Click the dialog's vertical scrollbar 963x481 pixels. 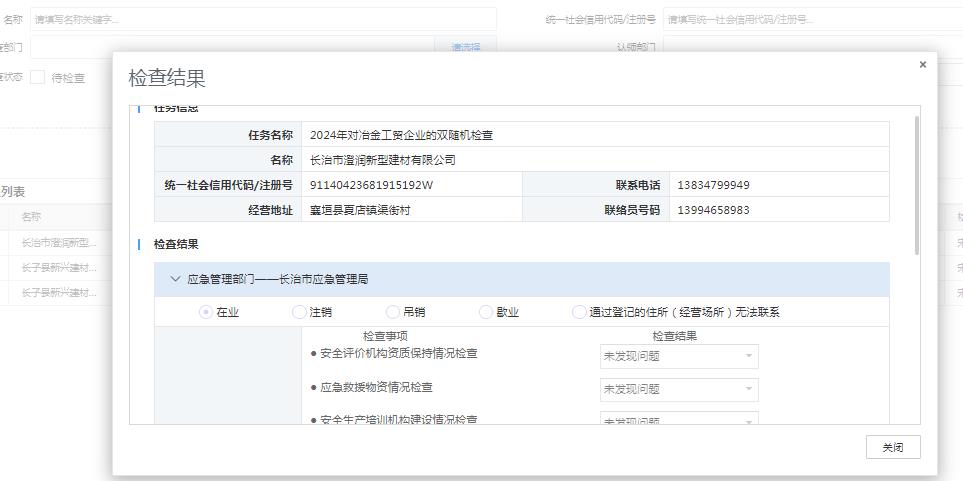917,186
